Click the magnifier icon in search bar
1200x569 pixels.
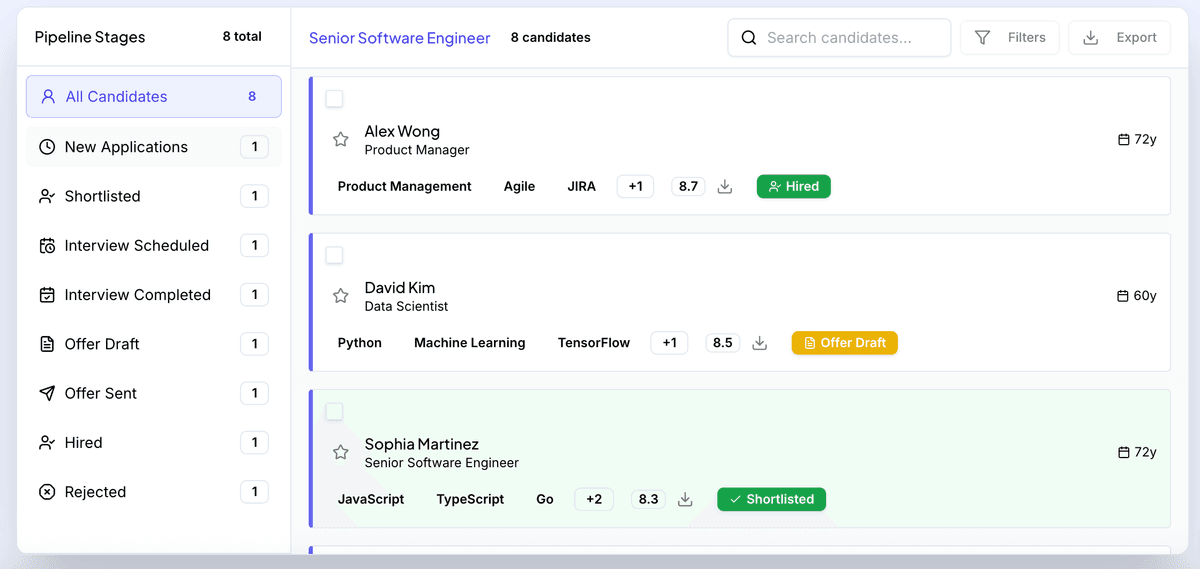coord(749,38)
